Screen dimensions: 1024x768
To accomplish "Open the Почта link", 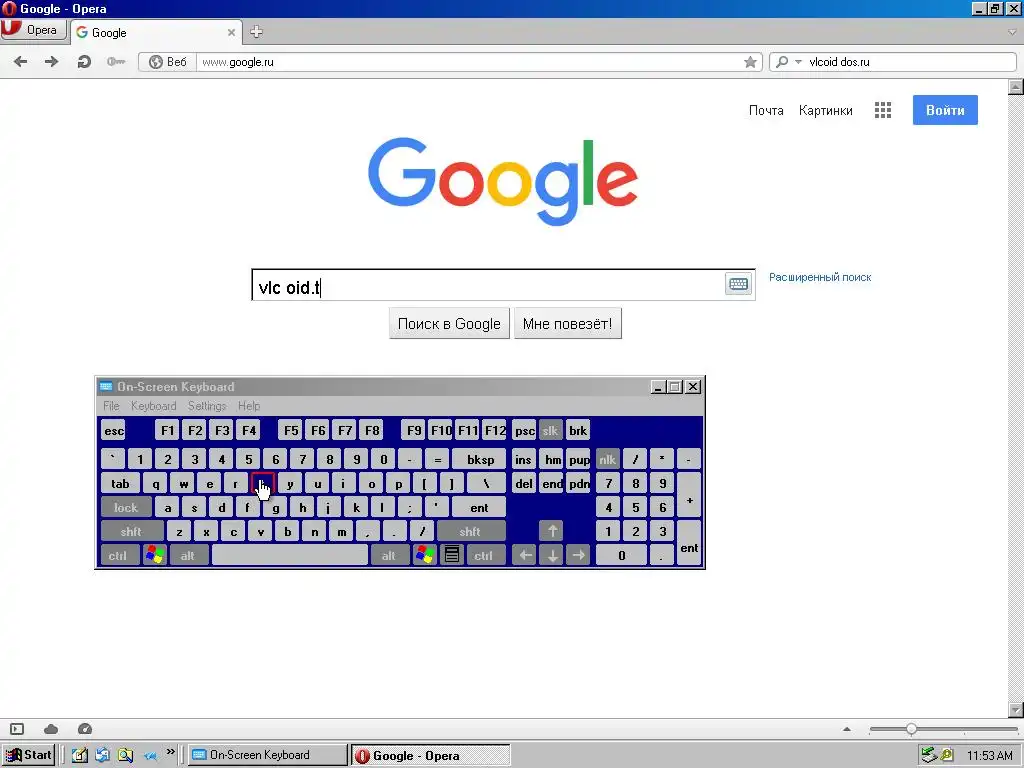I will [x=766, y=110].
